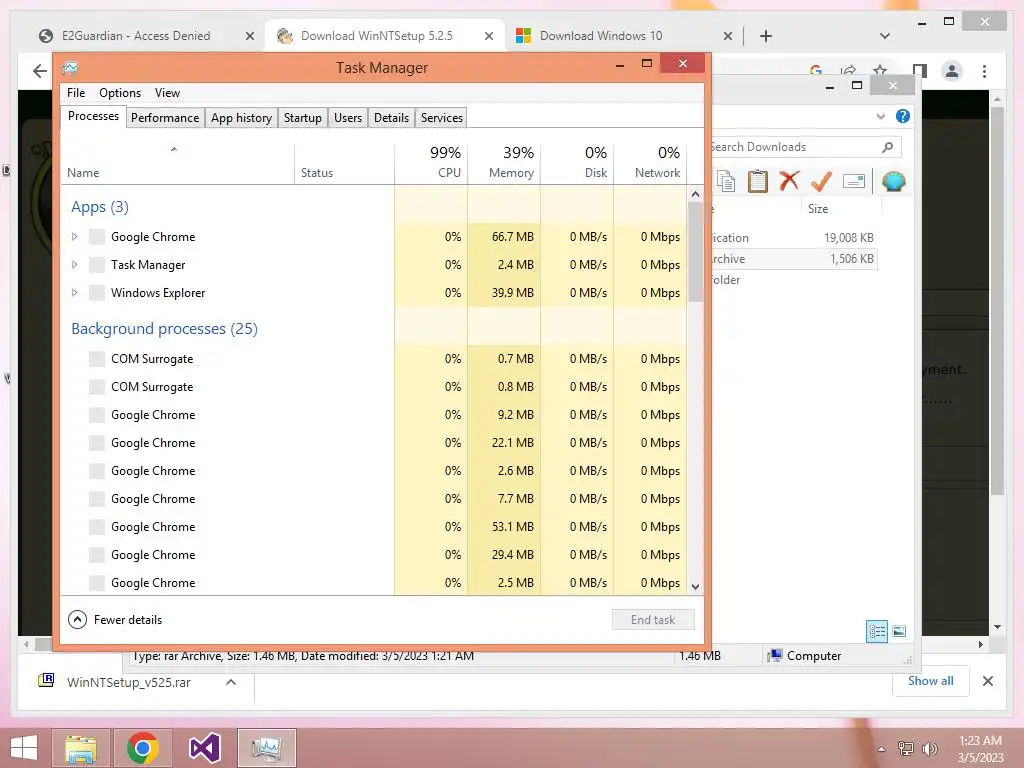Switch to the App history tab
This screenshot has height=768, width=1024.
[241, 118]
